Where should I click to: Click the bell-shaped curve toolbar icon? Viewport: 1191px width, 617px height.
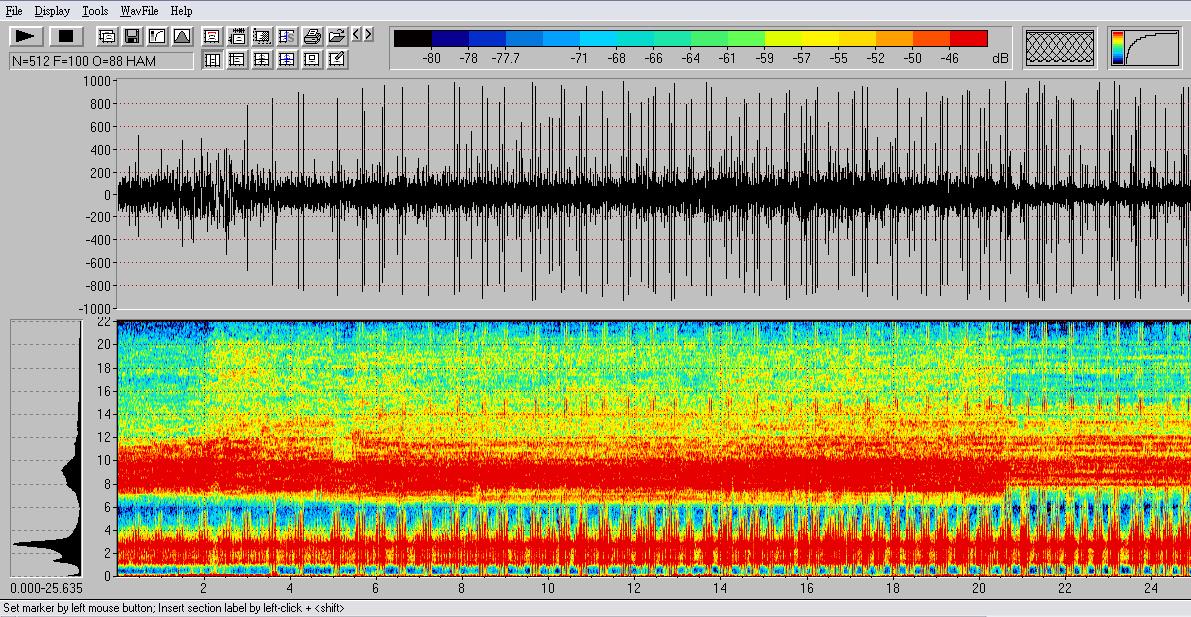181,37
